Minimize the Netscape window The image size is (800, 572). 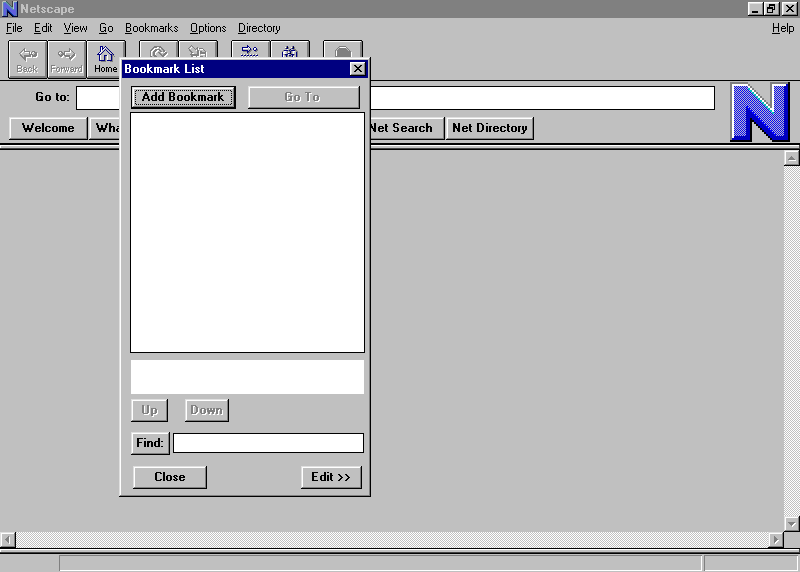tap(755, 9)
